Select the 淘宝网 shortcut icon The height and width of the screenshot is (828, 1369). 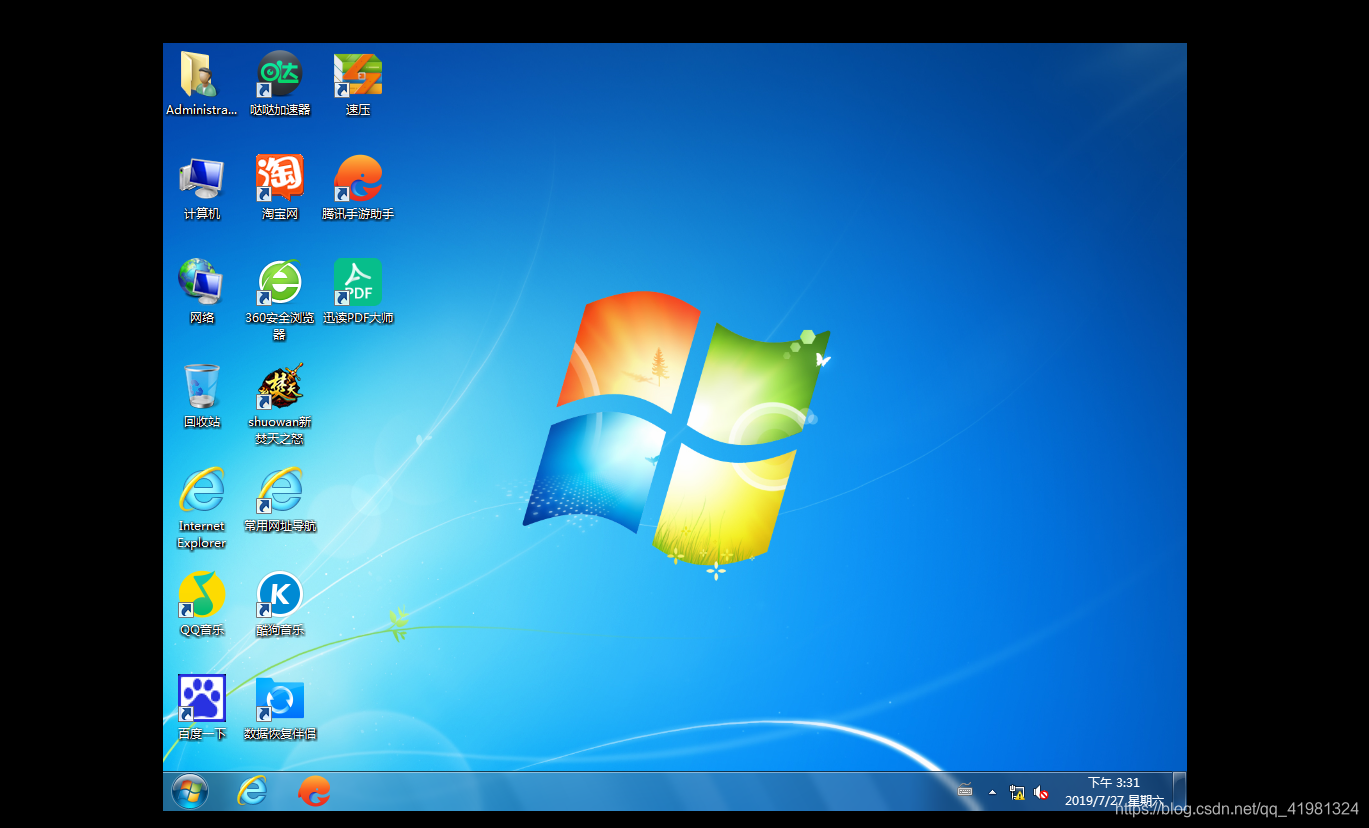[x=280, y=188]
